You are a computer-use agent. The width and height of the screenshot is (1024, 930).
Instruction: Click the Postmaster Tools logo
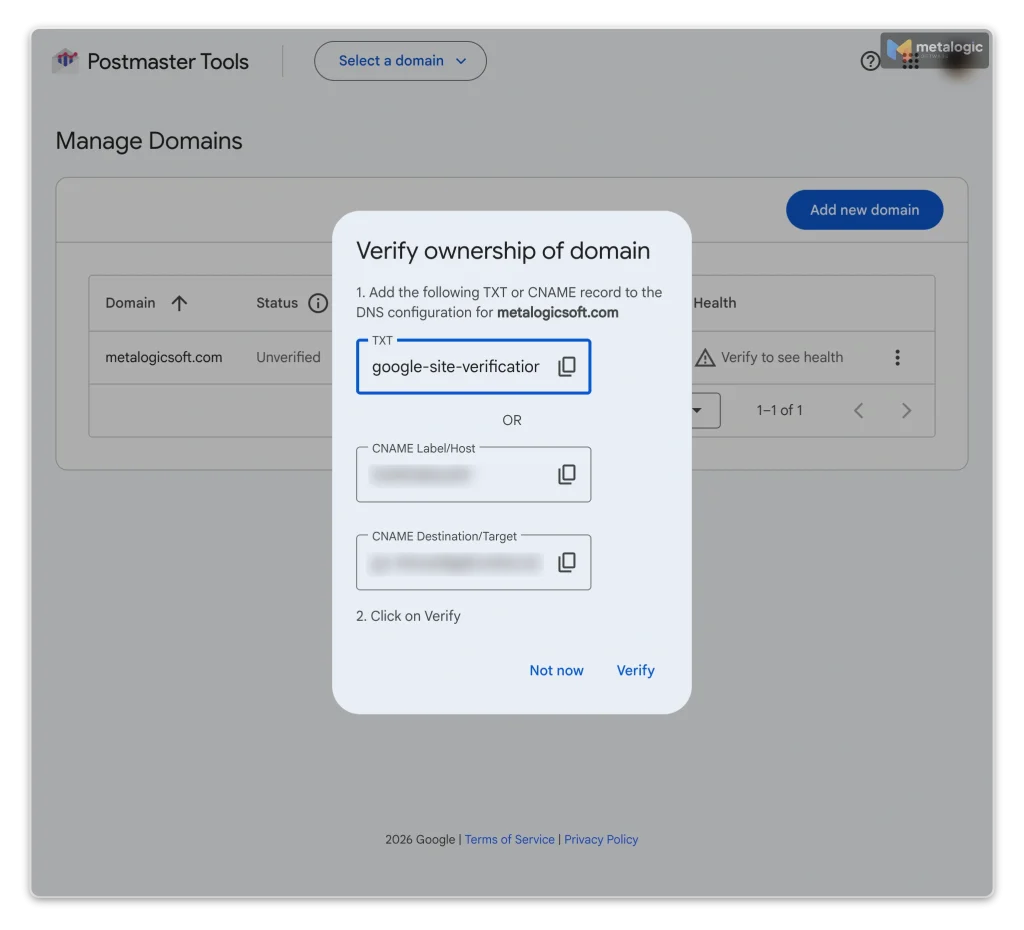[x=65, y=61]
